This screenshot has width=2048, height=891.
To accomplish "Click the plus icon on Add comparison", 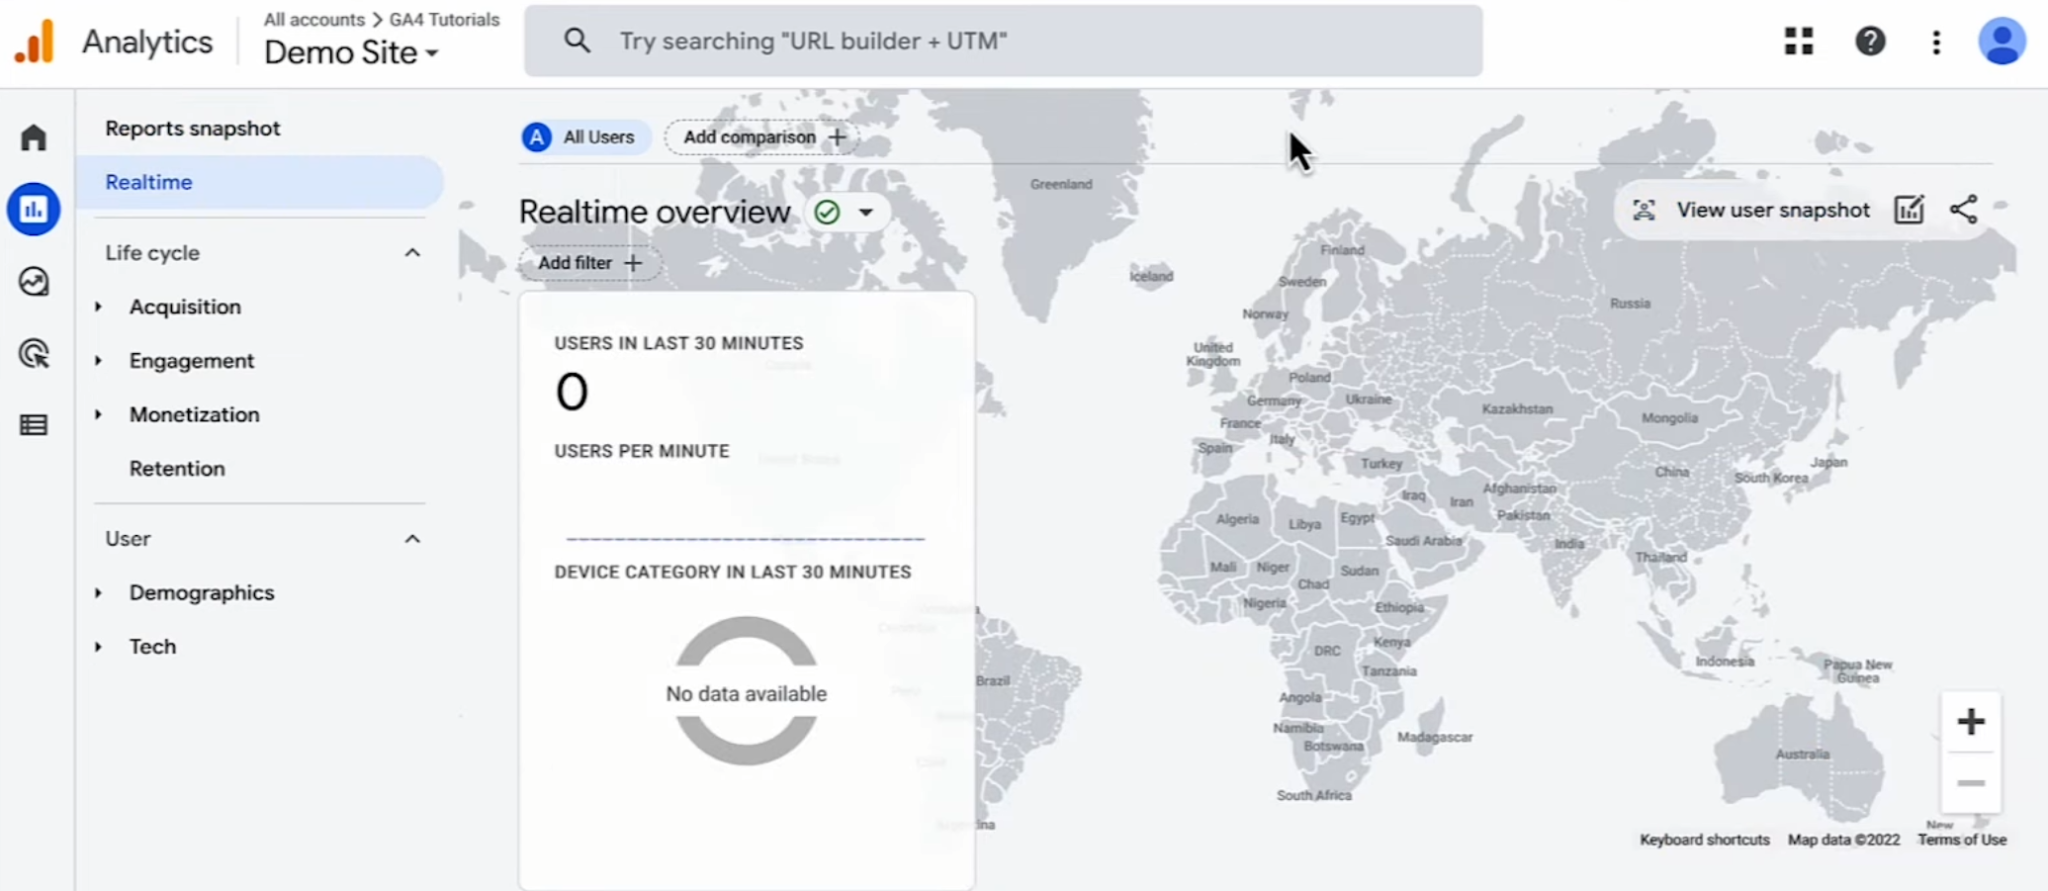I will click(838, 137).
